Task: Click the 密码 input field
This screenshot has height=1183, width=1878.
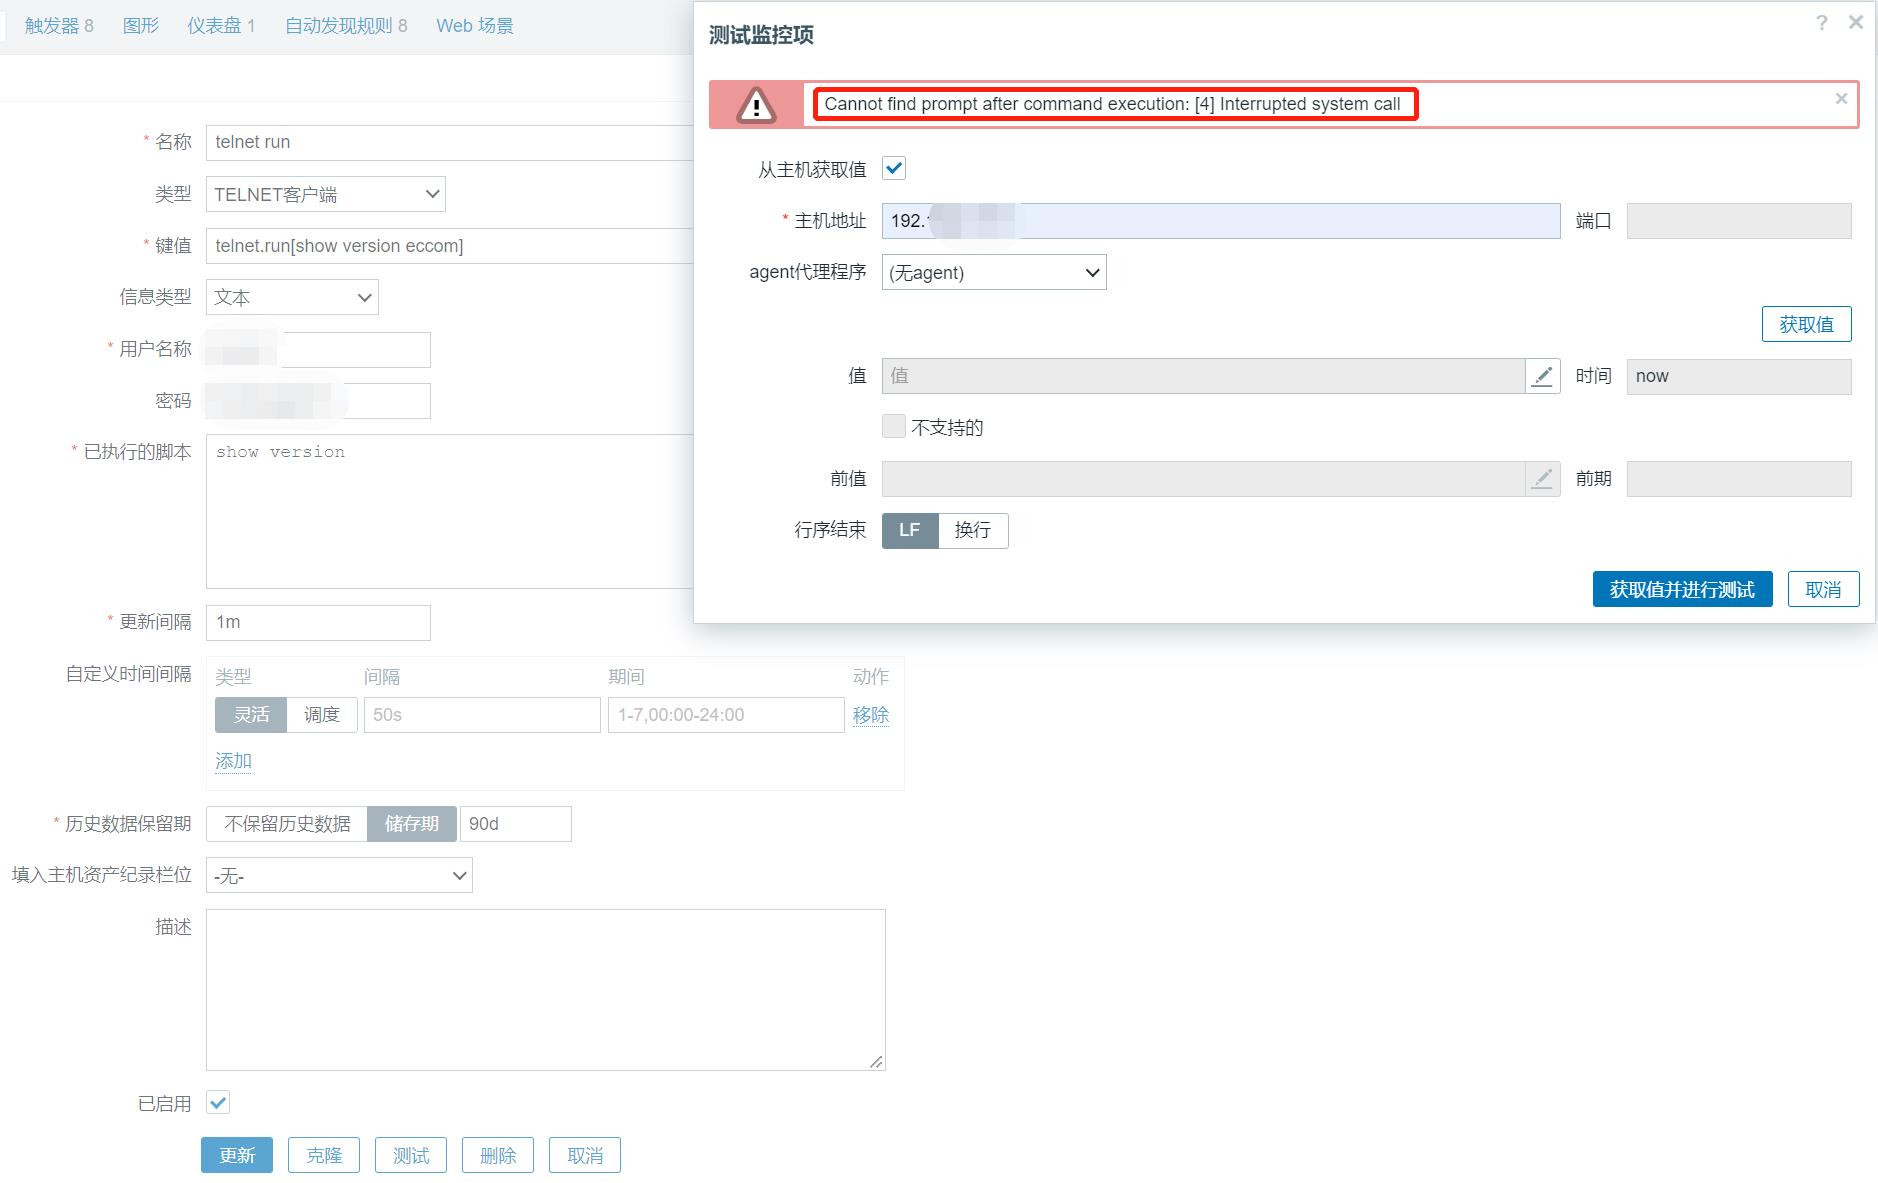Action: pyautogui.click(x=318, y=401)
